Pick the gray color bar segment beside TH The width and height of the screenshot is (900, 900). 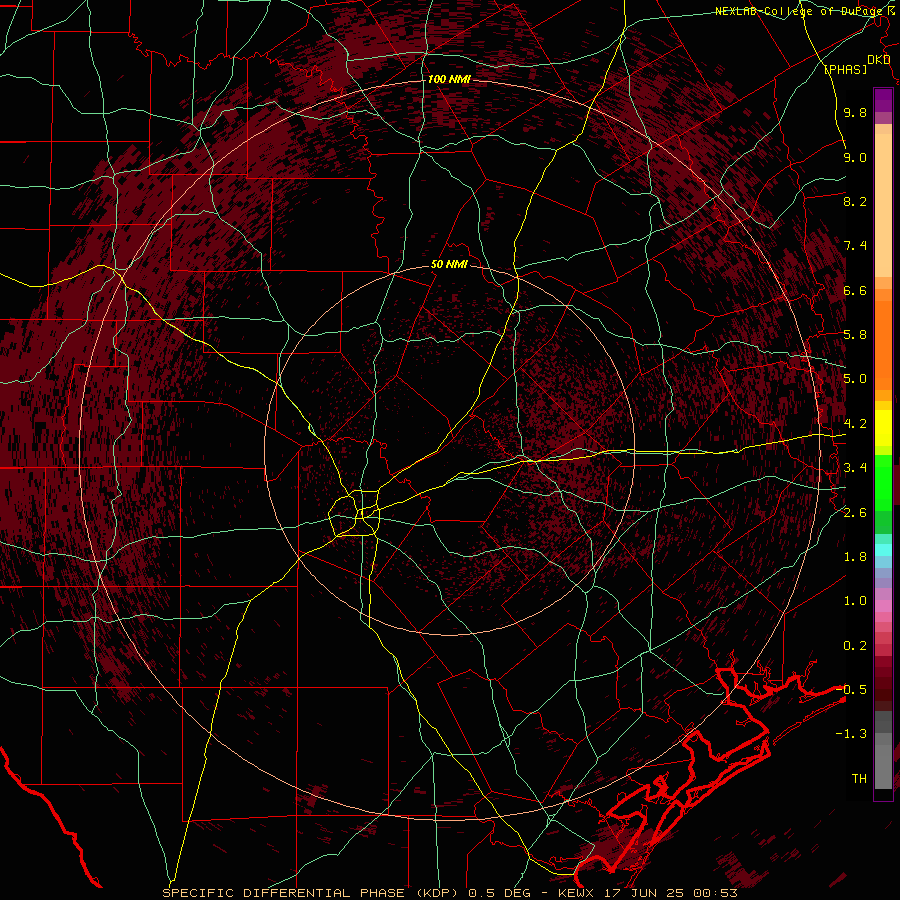click(x=883, y=769)
